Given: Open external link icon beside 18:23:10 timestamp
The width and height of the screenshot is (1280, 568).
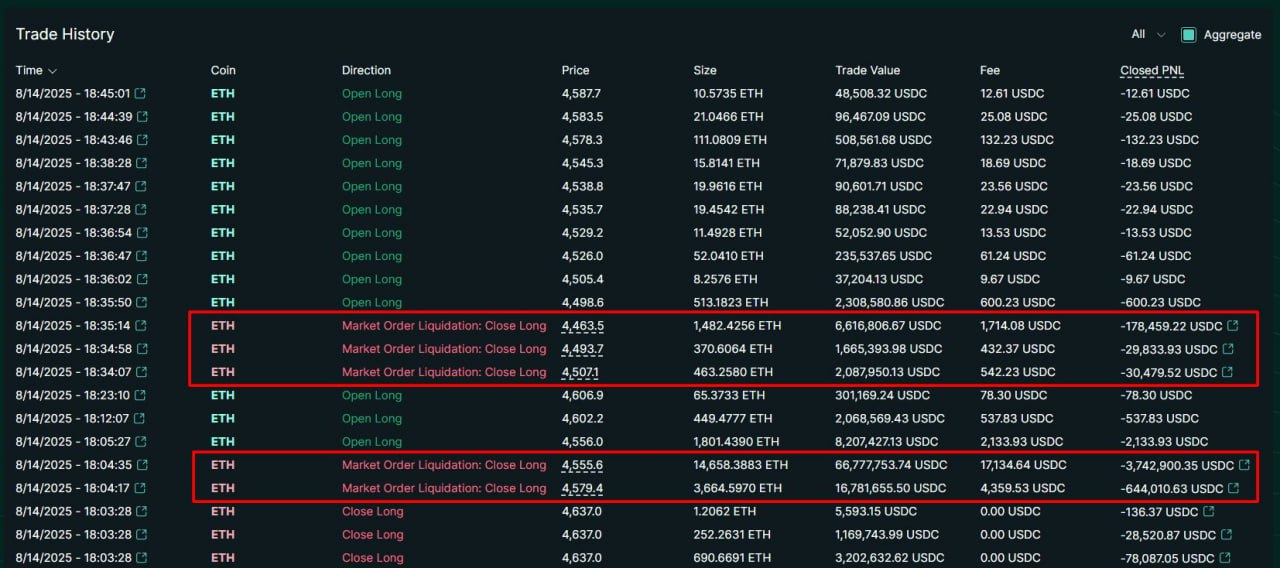Looking at the screenshot, I should click(141, 395).
